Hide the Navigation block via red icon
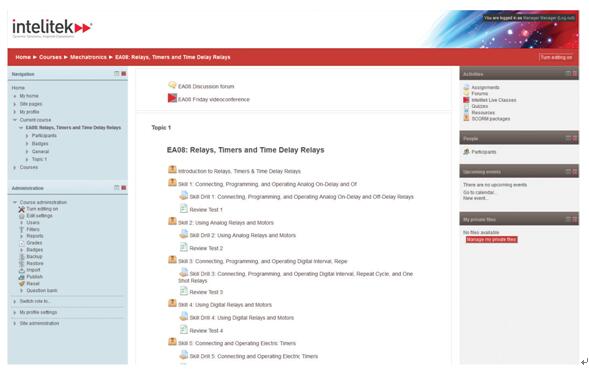Image resolution: width=589 pixels, height=373 pixels. (x=124, y=74)
